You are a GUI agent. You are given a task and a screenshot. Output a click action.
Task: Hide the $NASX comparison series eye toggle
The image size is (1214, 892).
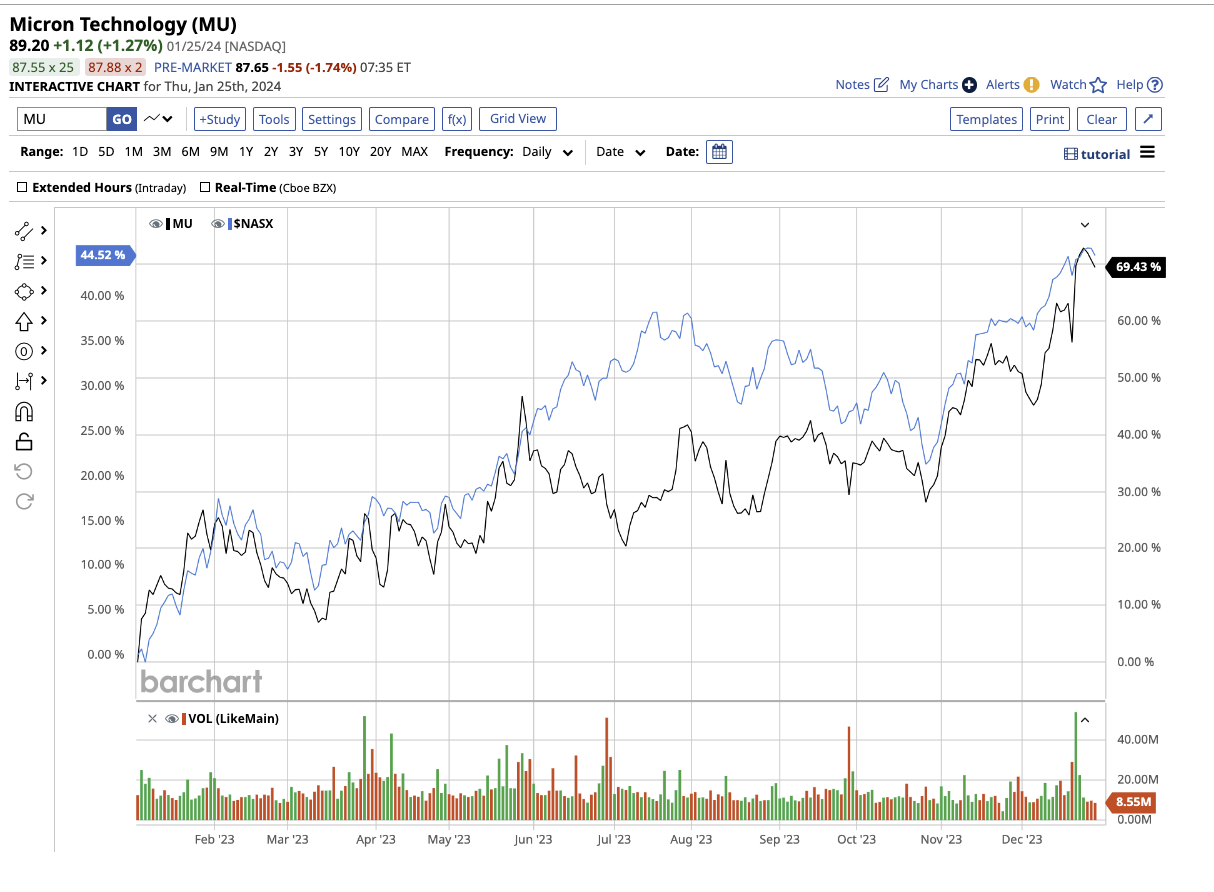pos(217,223)
